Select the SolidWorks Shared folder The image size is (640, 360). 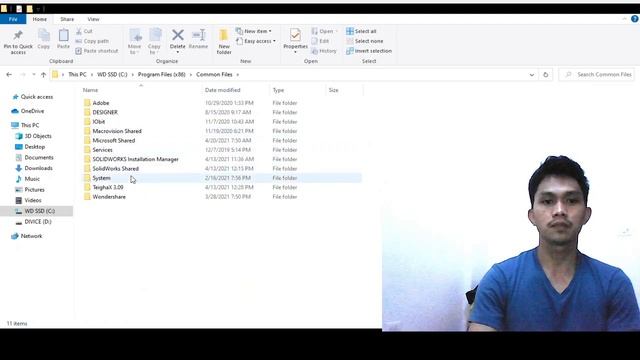click(x=115, y=169)
